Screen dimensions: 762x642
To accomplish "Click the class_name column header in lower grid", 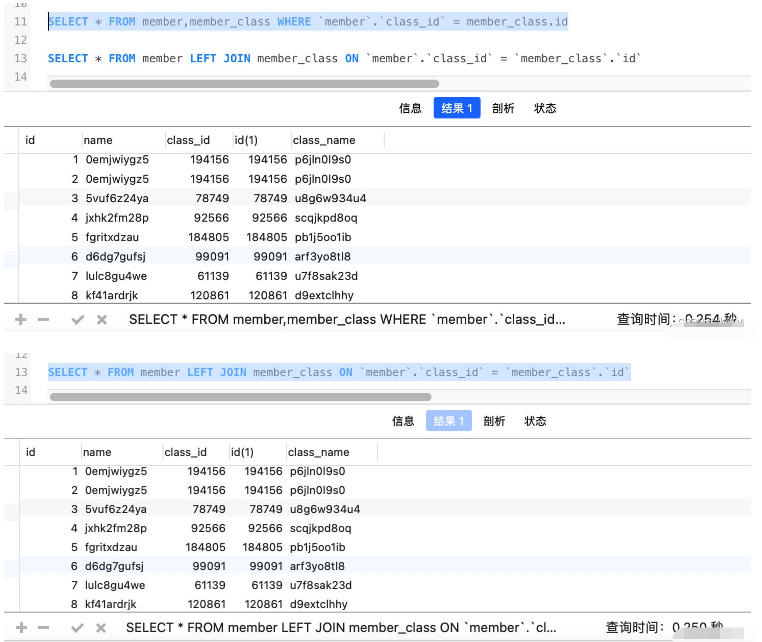I will [318, 452].
